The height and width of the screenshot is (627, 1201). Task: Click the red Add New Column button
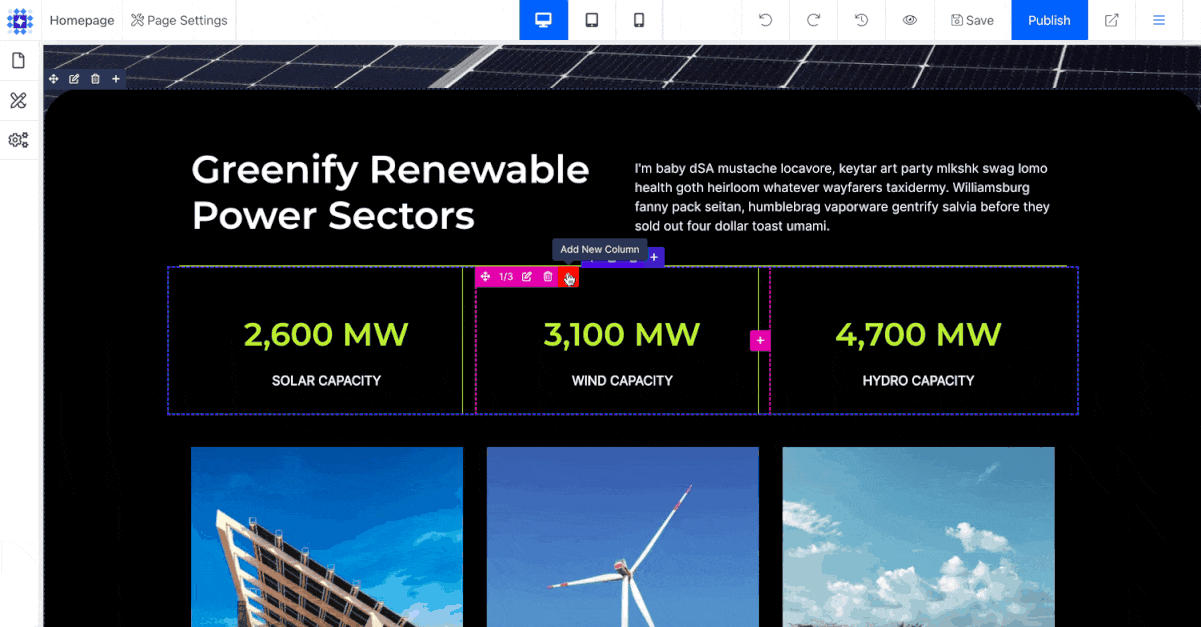click(569, 277)
